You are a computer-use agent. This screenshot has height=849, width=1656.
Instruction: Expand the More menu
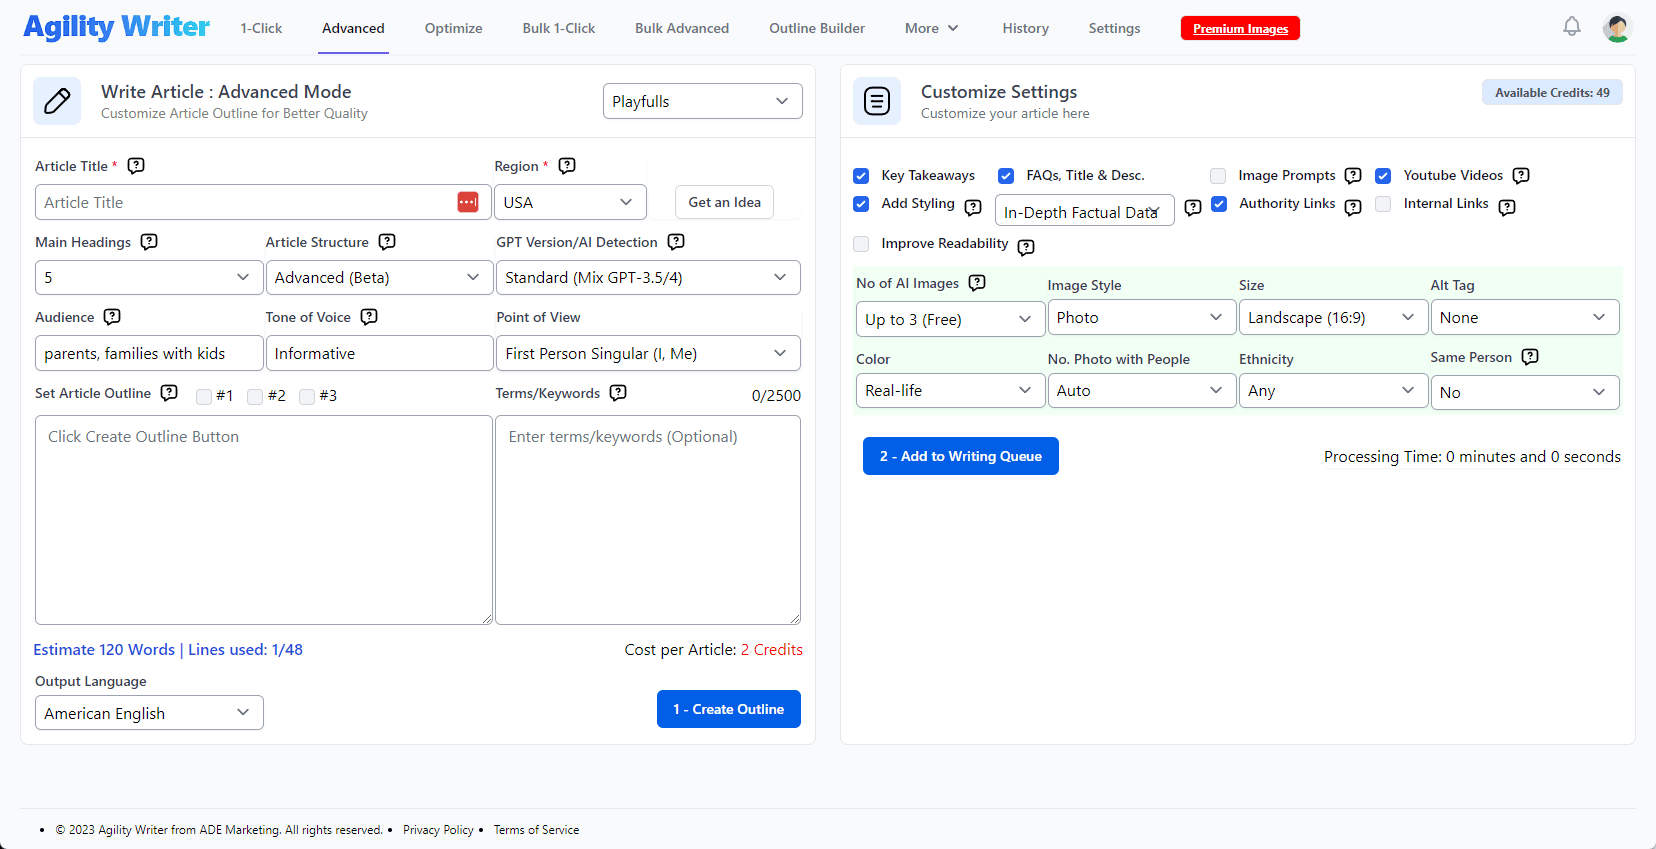tap(932, 28)
